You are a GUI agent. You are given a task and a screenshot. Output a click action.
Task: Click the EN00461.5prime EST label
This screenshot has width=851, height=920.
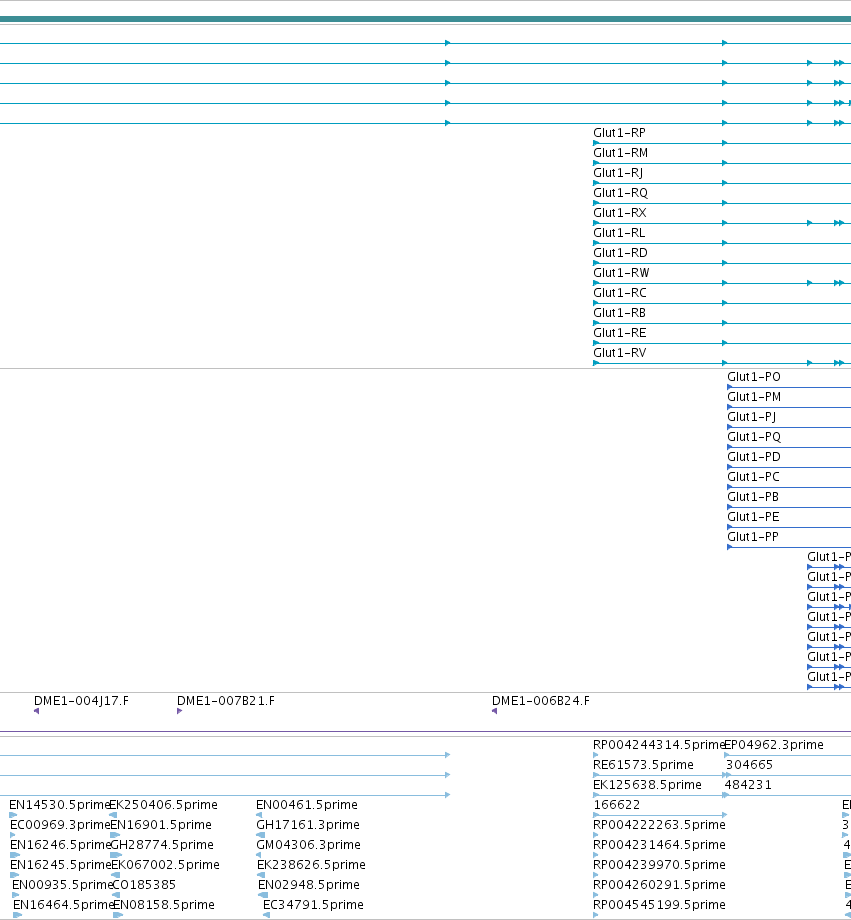pos(307,805)
